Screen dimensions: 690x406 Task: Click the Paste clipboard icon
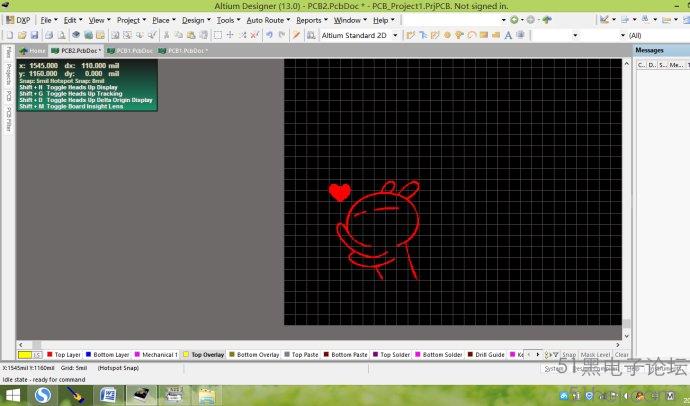coord(191,35)
